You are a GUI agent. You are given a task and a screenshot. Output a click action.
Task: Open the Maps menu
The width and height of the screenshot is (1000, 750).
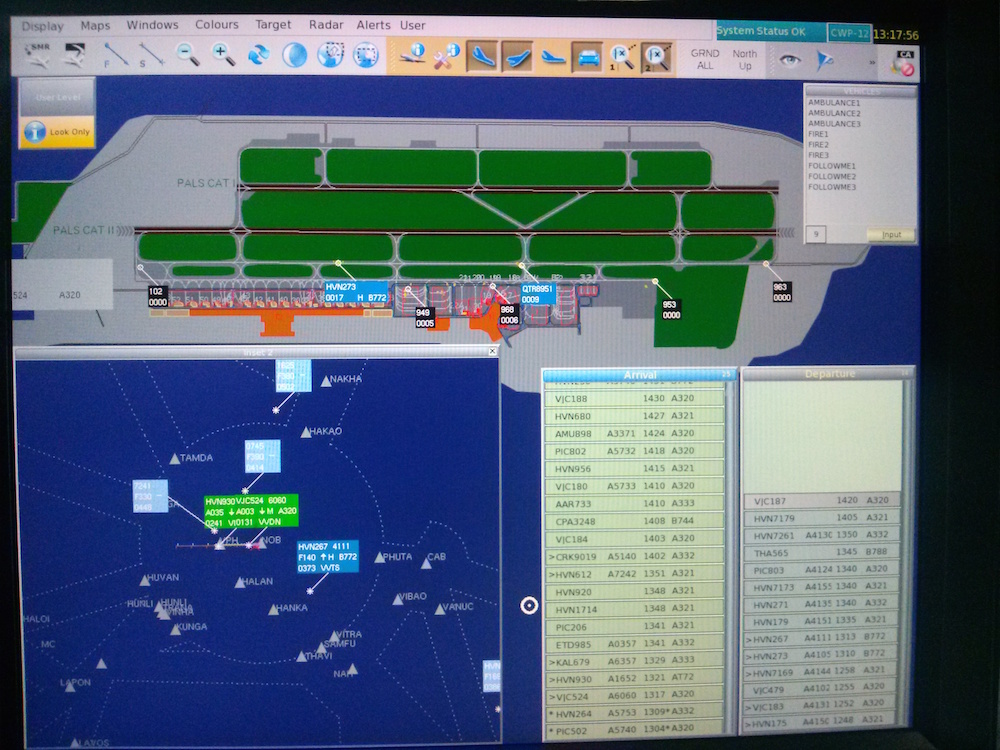tap(96, 25)
